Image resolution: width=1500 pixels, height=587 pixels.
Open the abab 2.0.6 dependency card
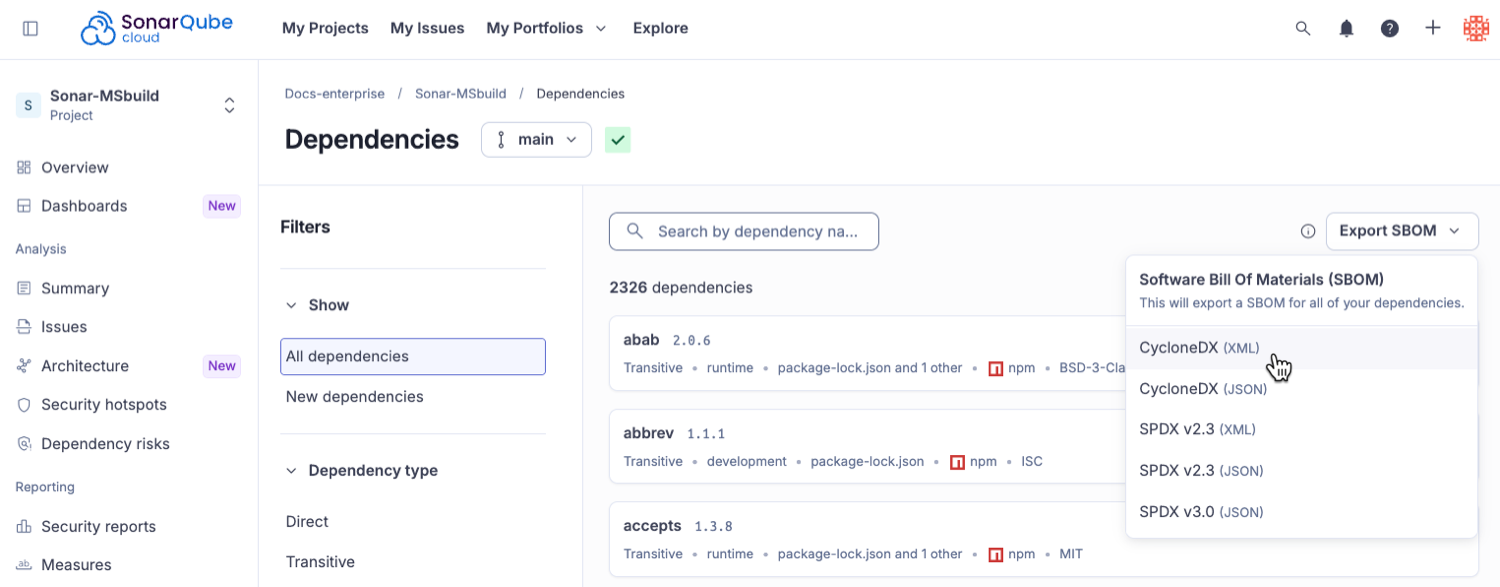(866, 355)
